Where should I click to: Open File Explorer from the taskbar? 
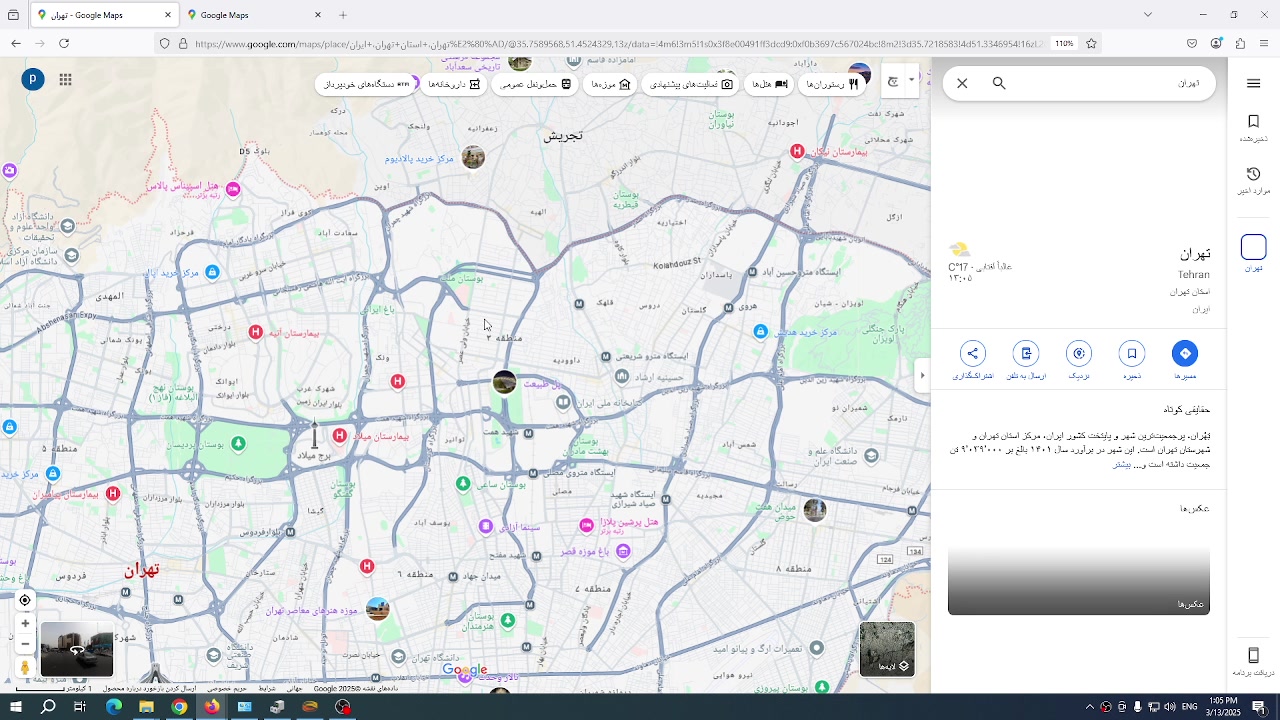pyautogui.click(x=146, y=707)
